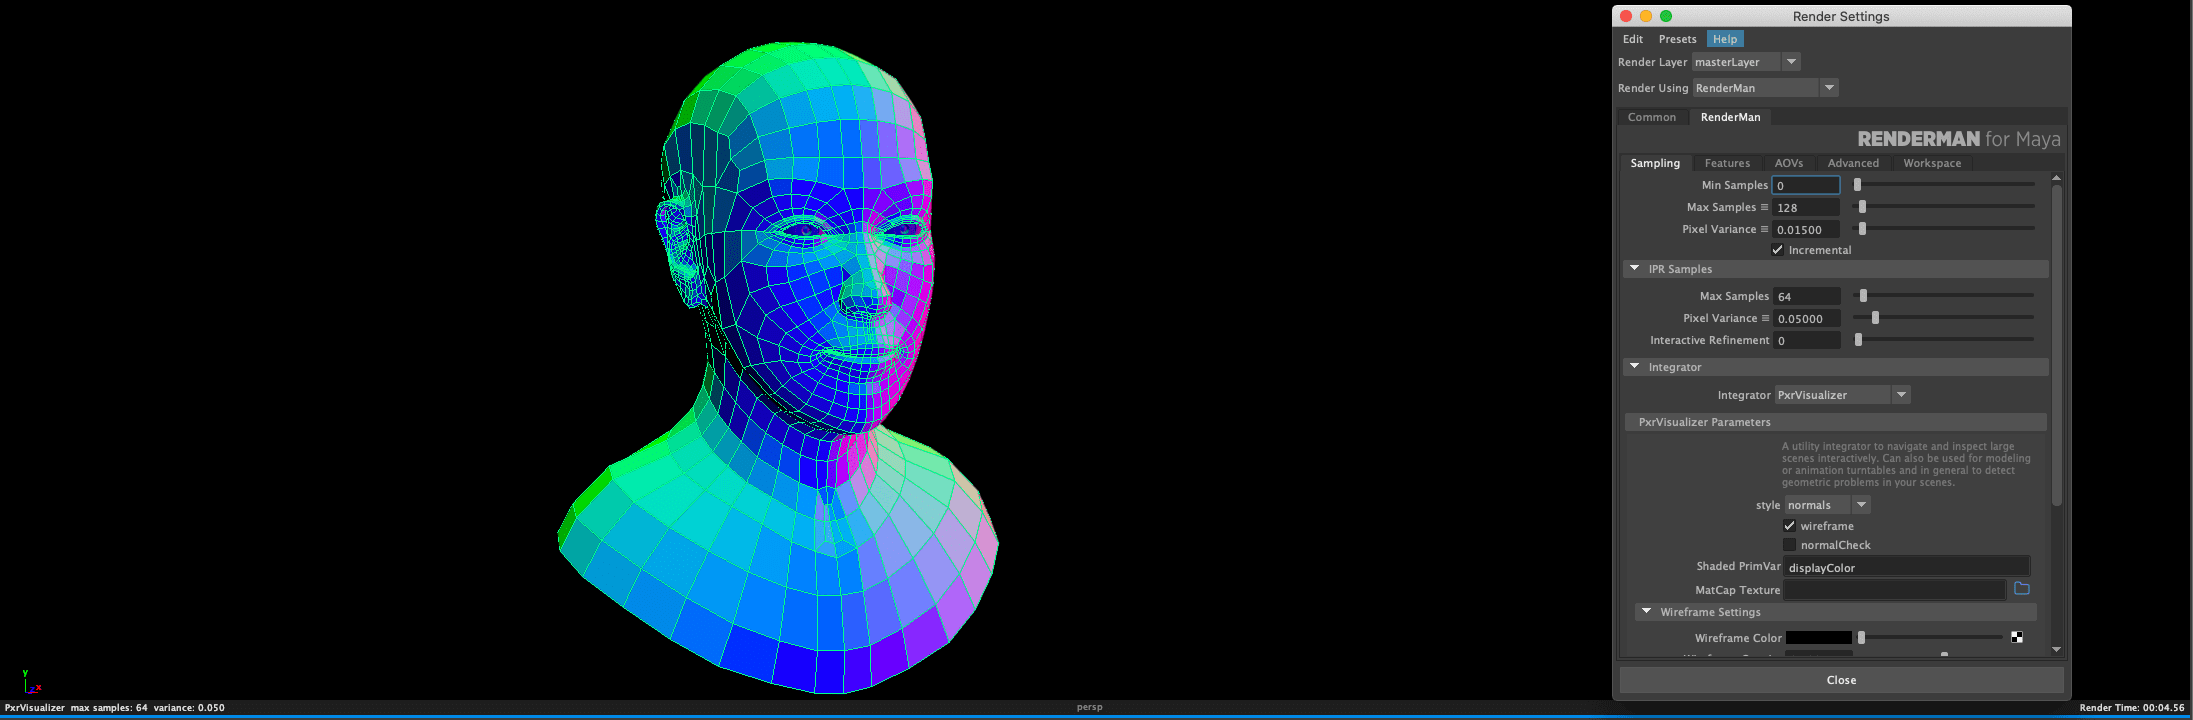Browse for MatCap Texture with folder icon
The height and width of the screenshot is (720, 2193).
pos(2021,589)
